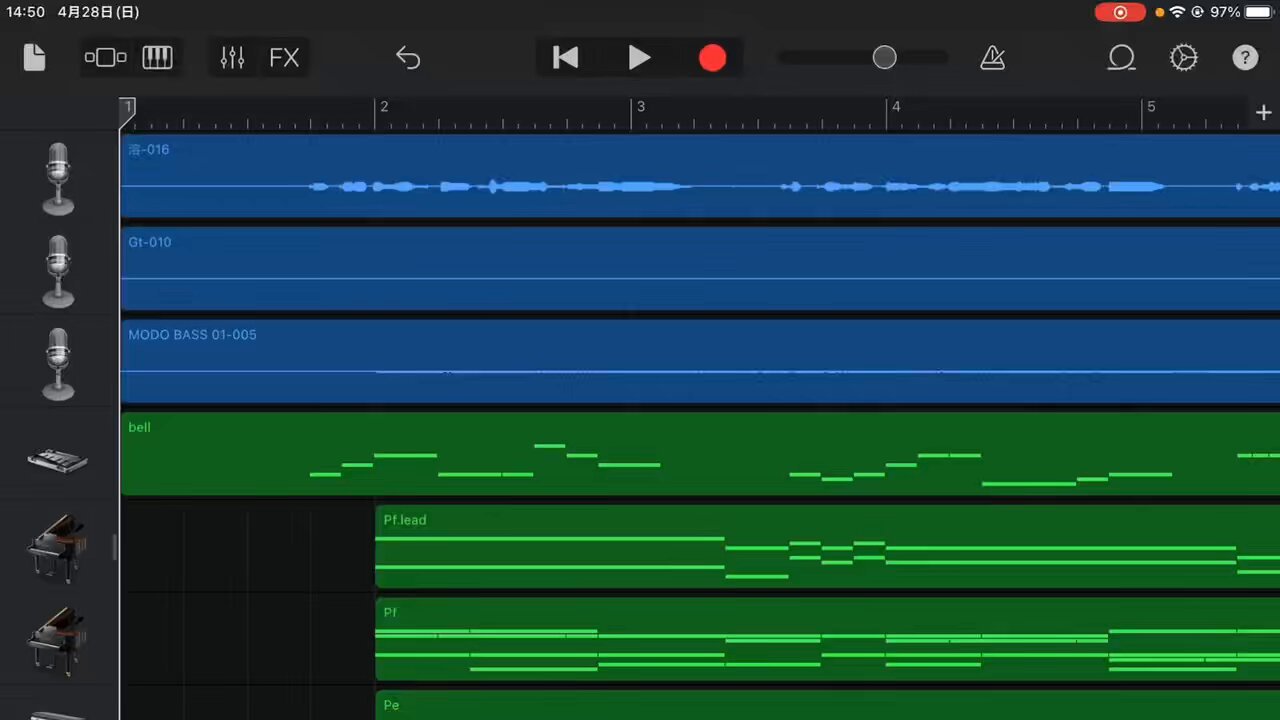Select the top audio region ending -016
This screenshot has width=1280, height=720.
coord(700,176)
